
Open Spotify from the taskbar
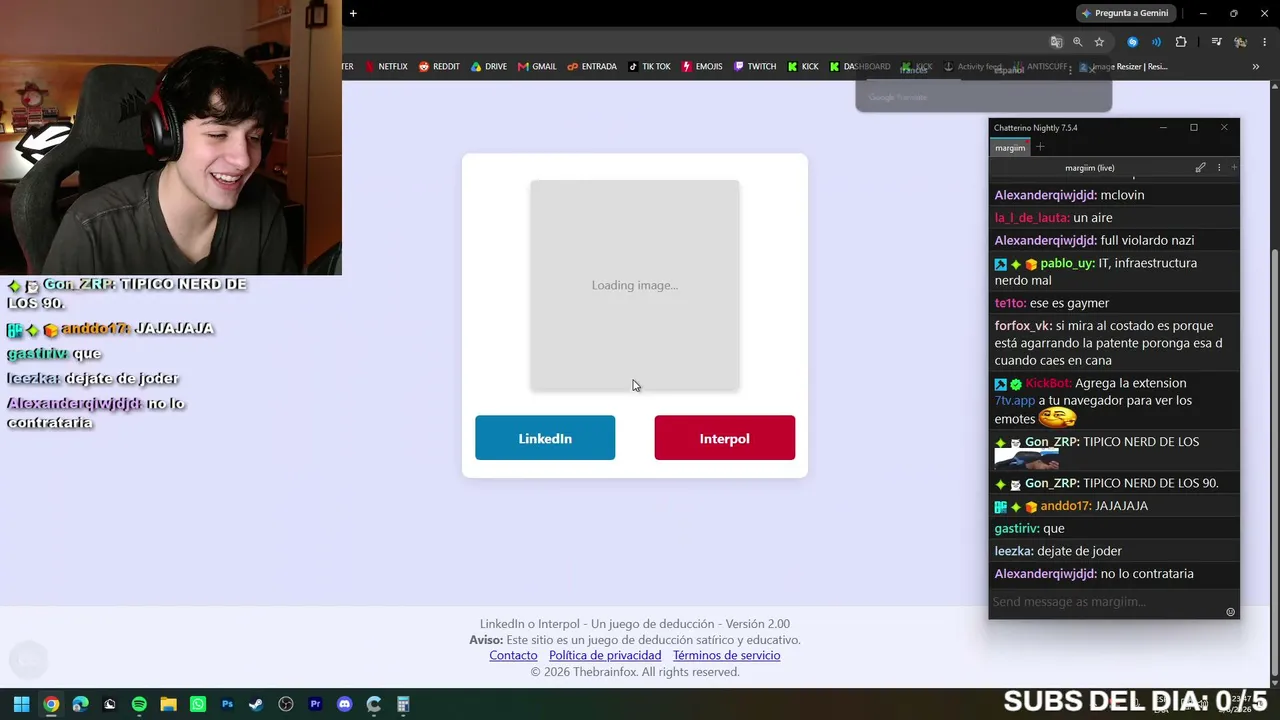pyautogui.click(x=139, y=704)
